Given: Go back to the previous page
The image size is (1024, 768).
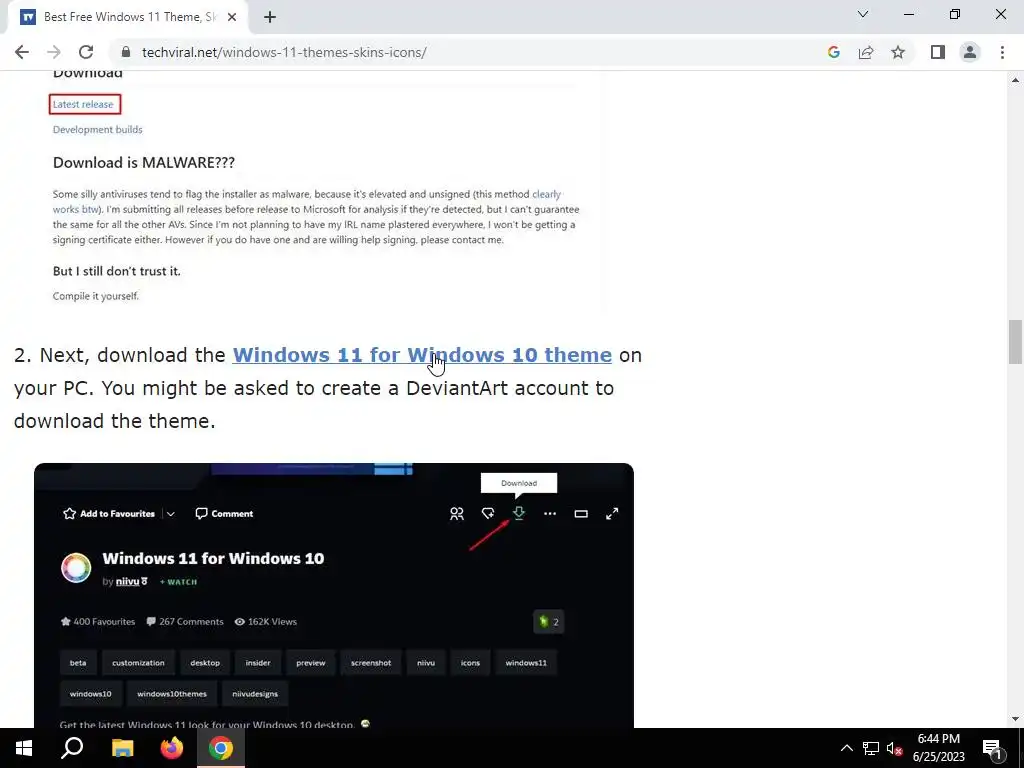Looking at the screenshot, I should pos(22,52).
